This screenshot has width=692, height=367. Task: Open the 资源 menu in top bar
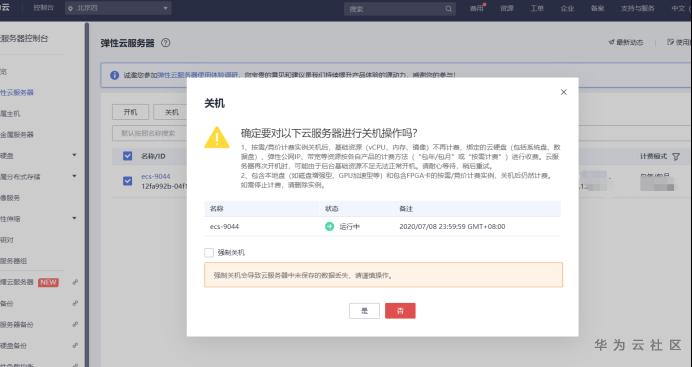pos(507,8)
